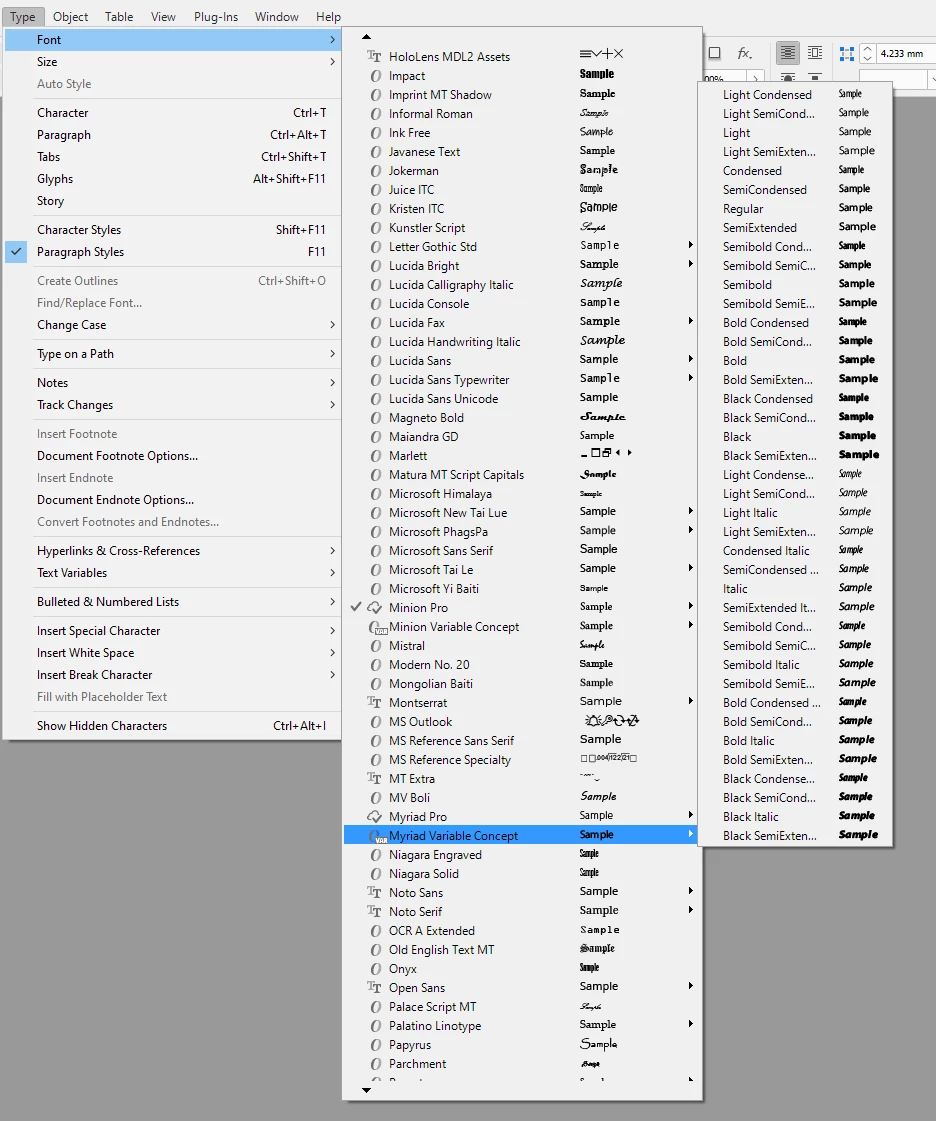Select the SemiExtended font style
Viewport: 936px width, 1121px height.
[x=795, y=228]
